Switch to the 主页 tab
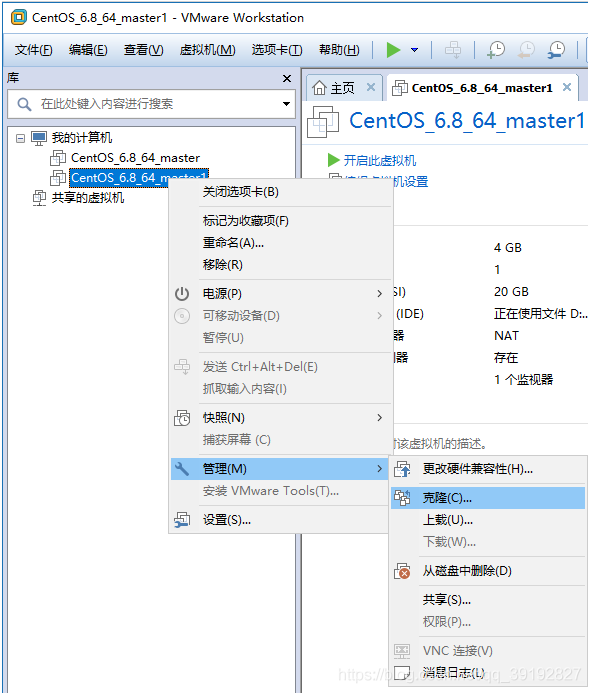This screenshot has width=591, height=693. pos(343,88)
